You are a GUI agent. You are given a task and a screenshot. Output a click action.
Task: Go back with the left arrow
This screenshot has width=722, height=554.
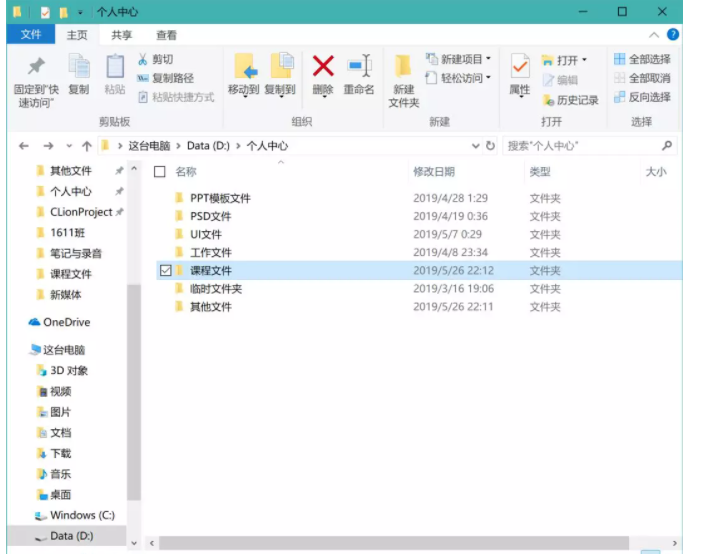[x=23, y=146]
